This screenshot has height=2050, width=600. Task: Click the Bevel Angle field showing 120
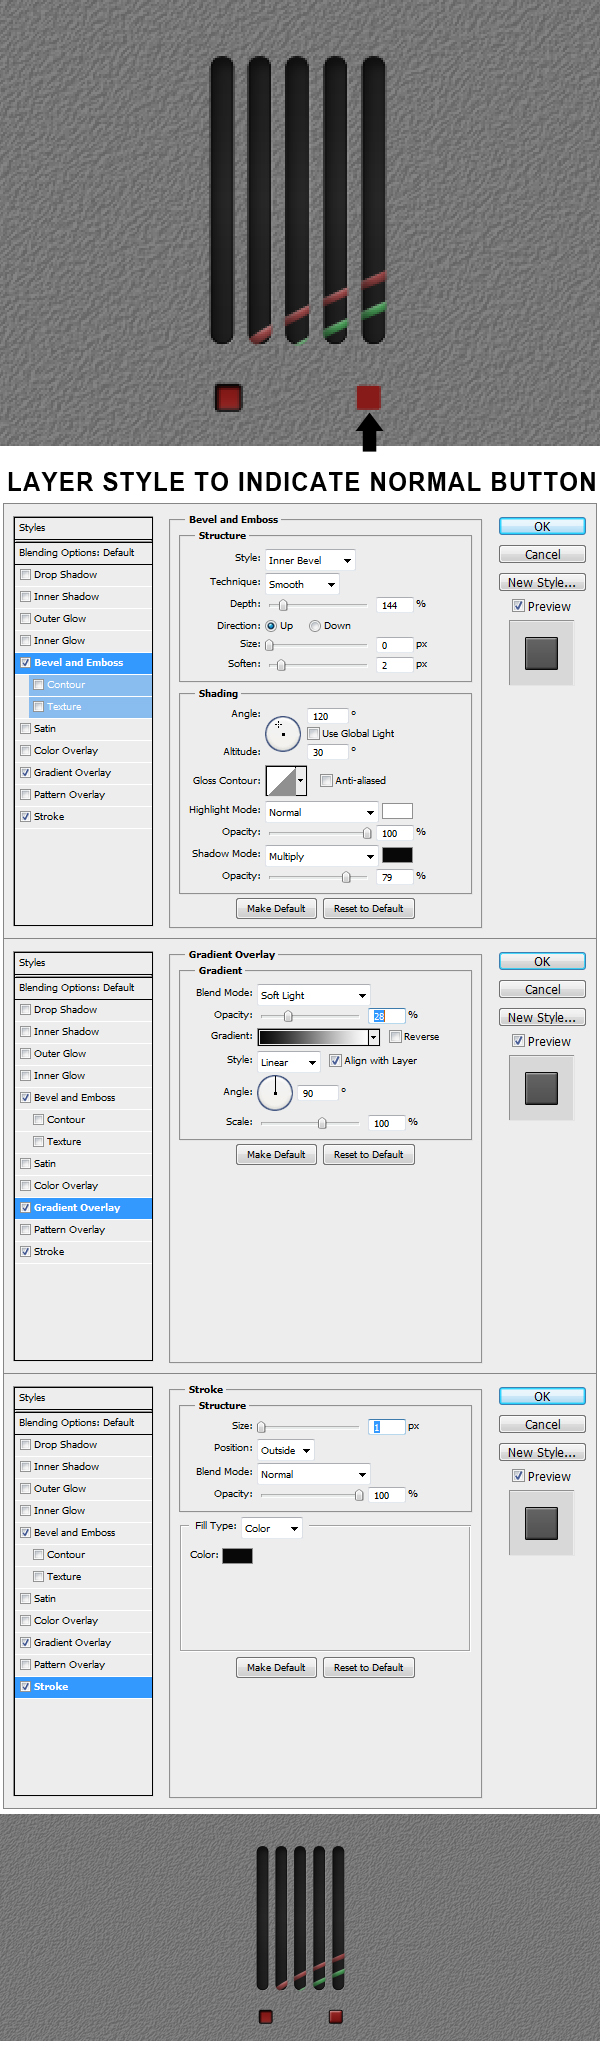click(x=328, y=716)
